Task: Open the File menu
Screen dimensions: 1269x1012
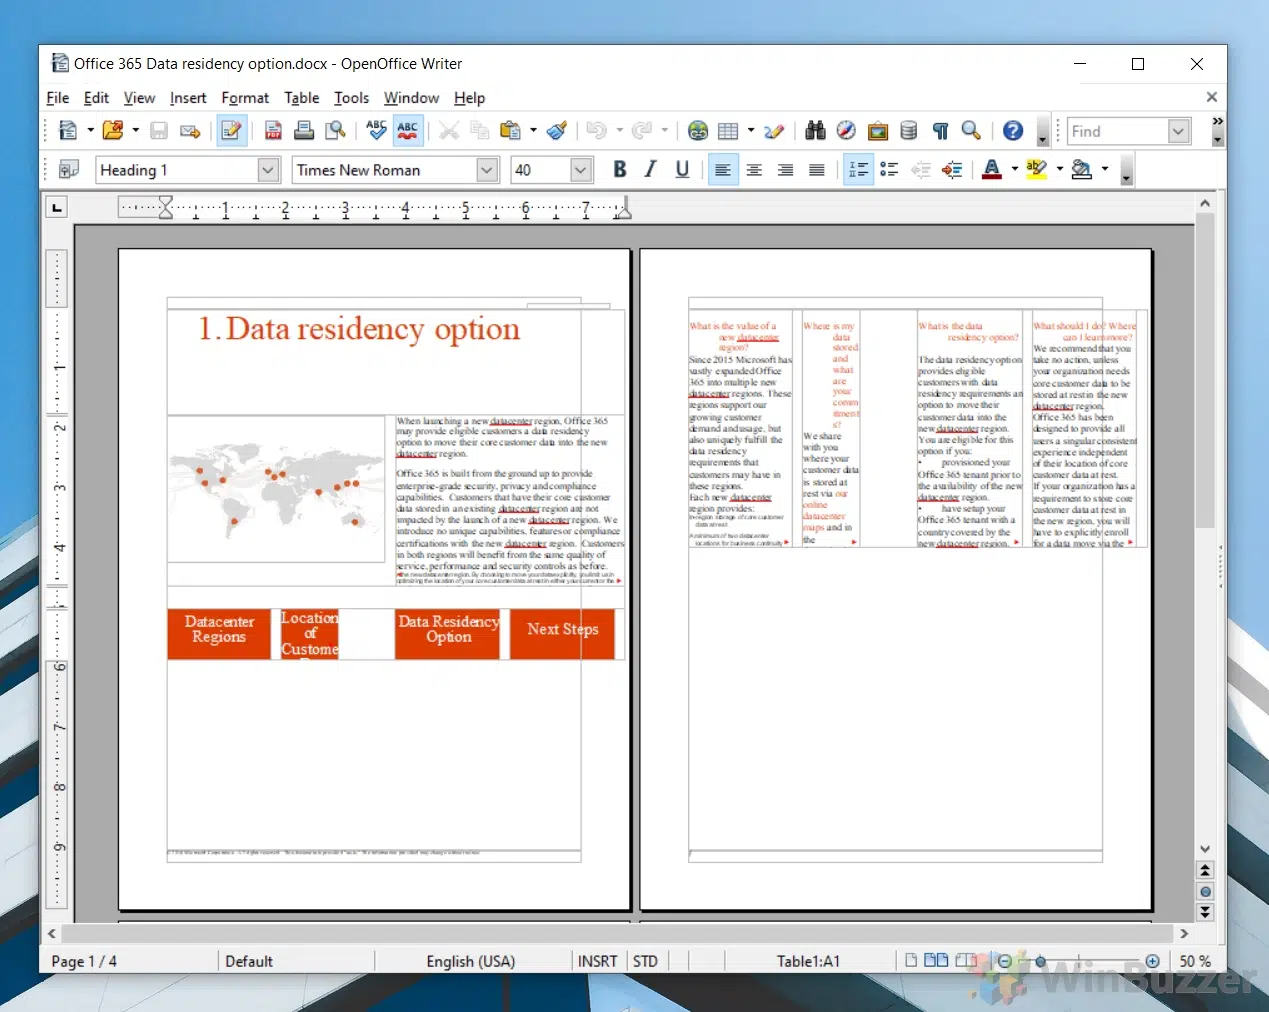Action: 58,98
